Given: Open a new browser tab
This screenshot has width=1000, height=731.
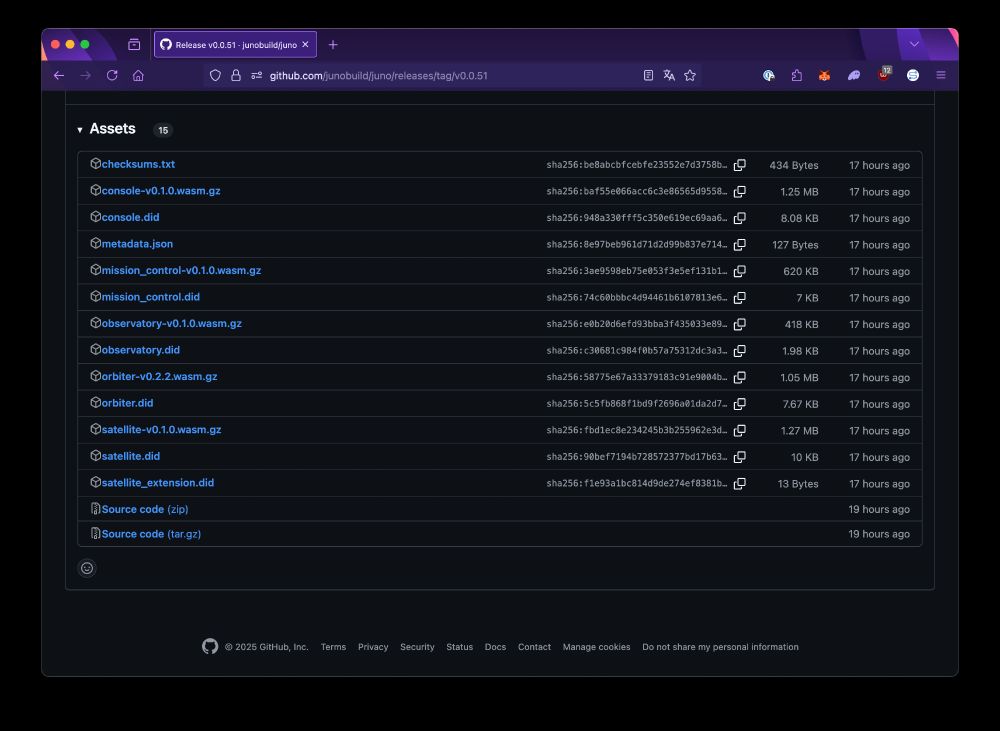Looking at the screenshot, I should point(332,45).
